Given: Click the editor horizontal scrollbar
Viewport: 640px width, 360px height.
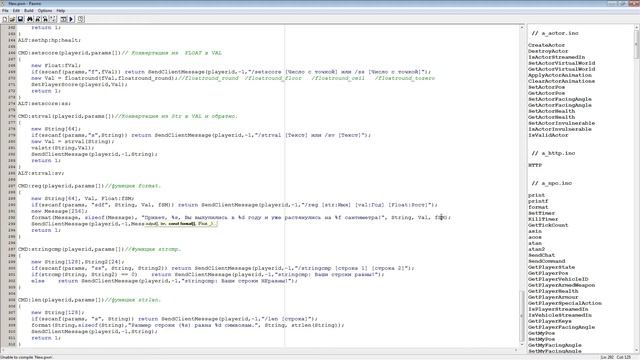Looking at the screenshot, I should pyautogui.click(x=261, y=350).
